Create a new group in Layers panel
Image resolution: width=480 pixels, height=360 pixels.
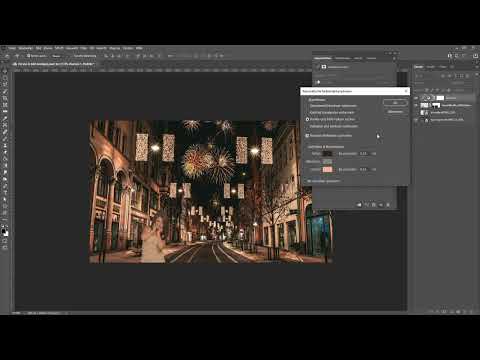[x=458, y=311]
